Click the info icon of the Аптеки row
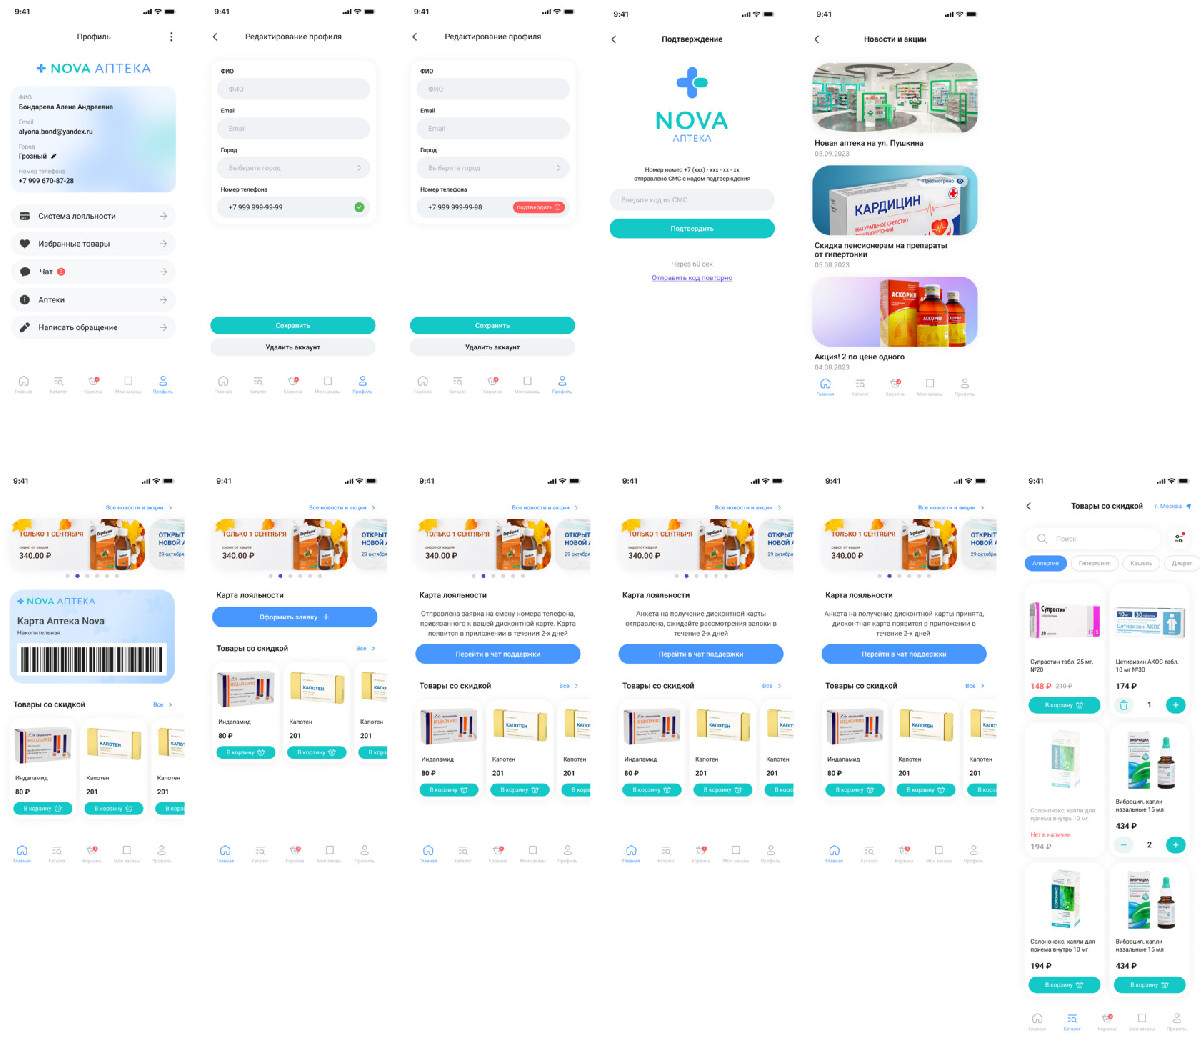The height and width of the screenshot is (1037, 1200). (25, 300)
